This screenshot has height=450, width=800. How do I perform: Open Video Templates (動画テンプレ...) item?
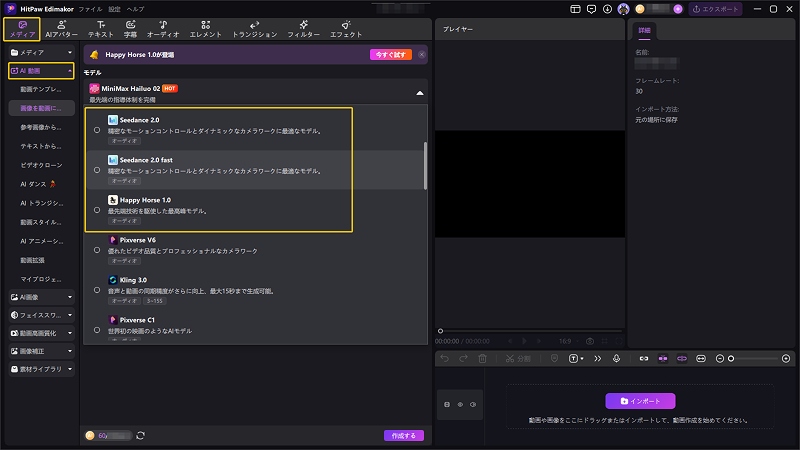(41, 89)
